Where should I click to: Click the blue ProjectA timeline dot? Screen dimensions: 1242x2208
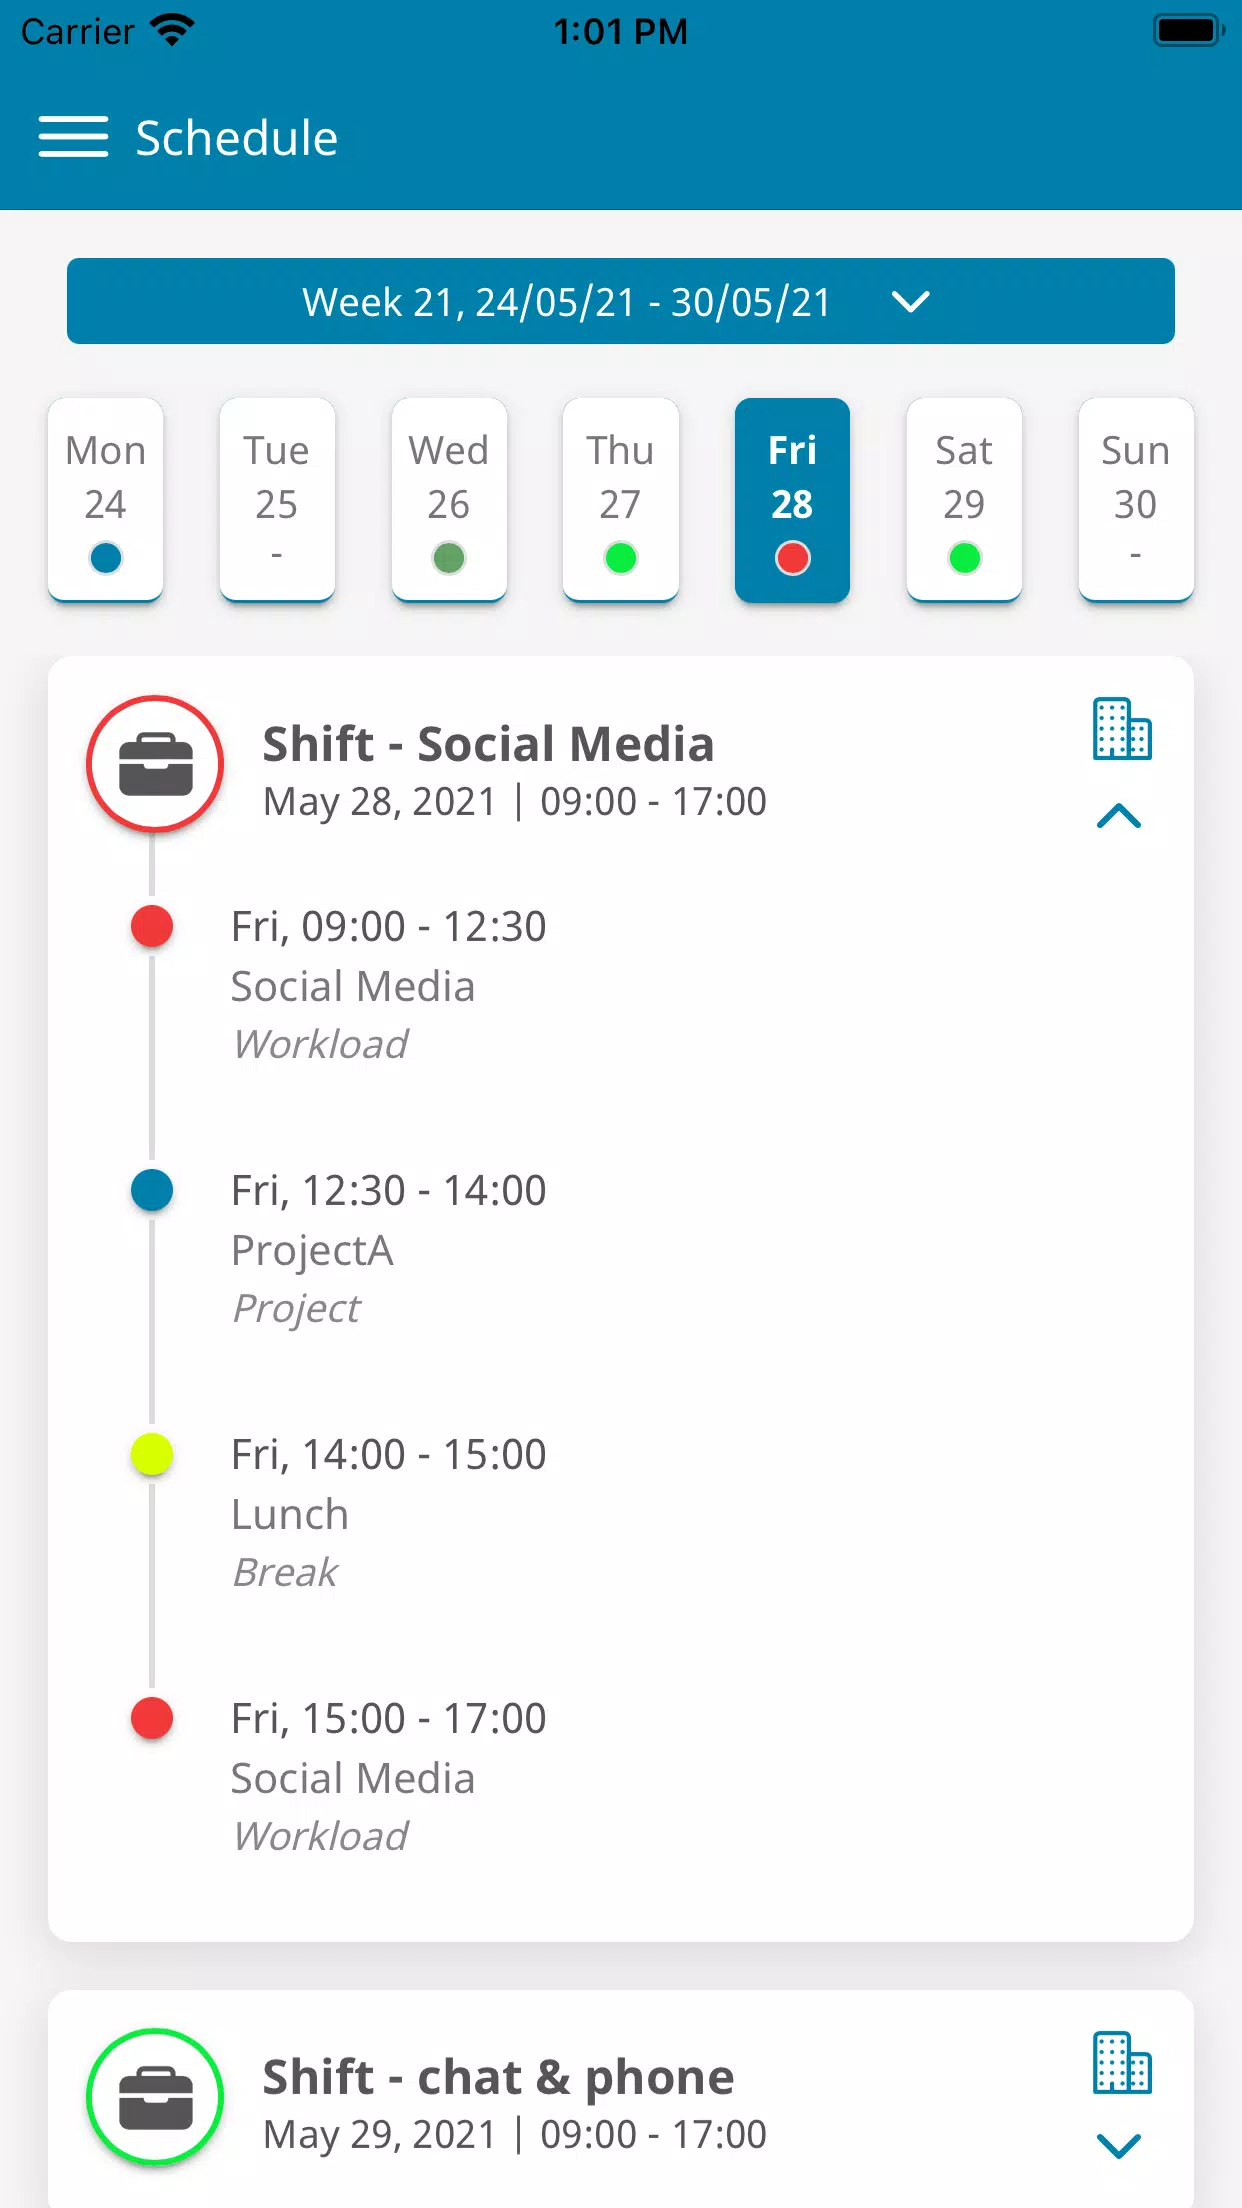click(152, 1190)
